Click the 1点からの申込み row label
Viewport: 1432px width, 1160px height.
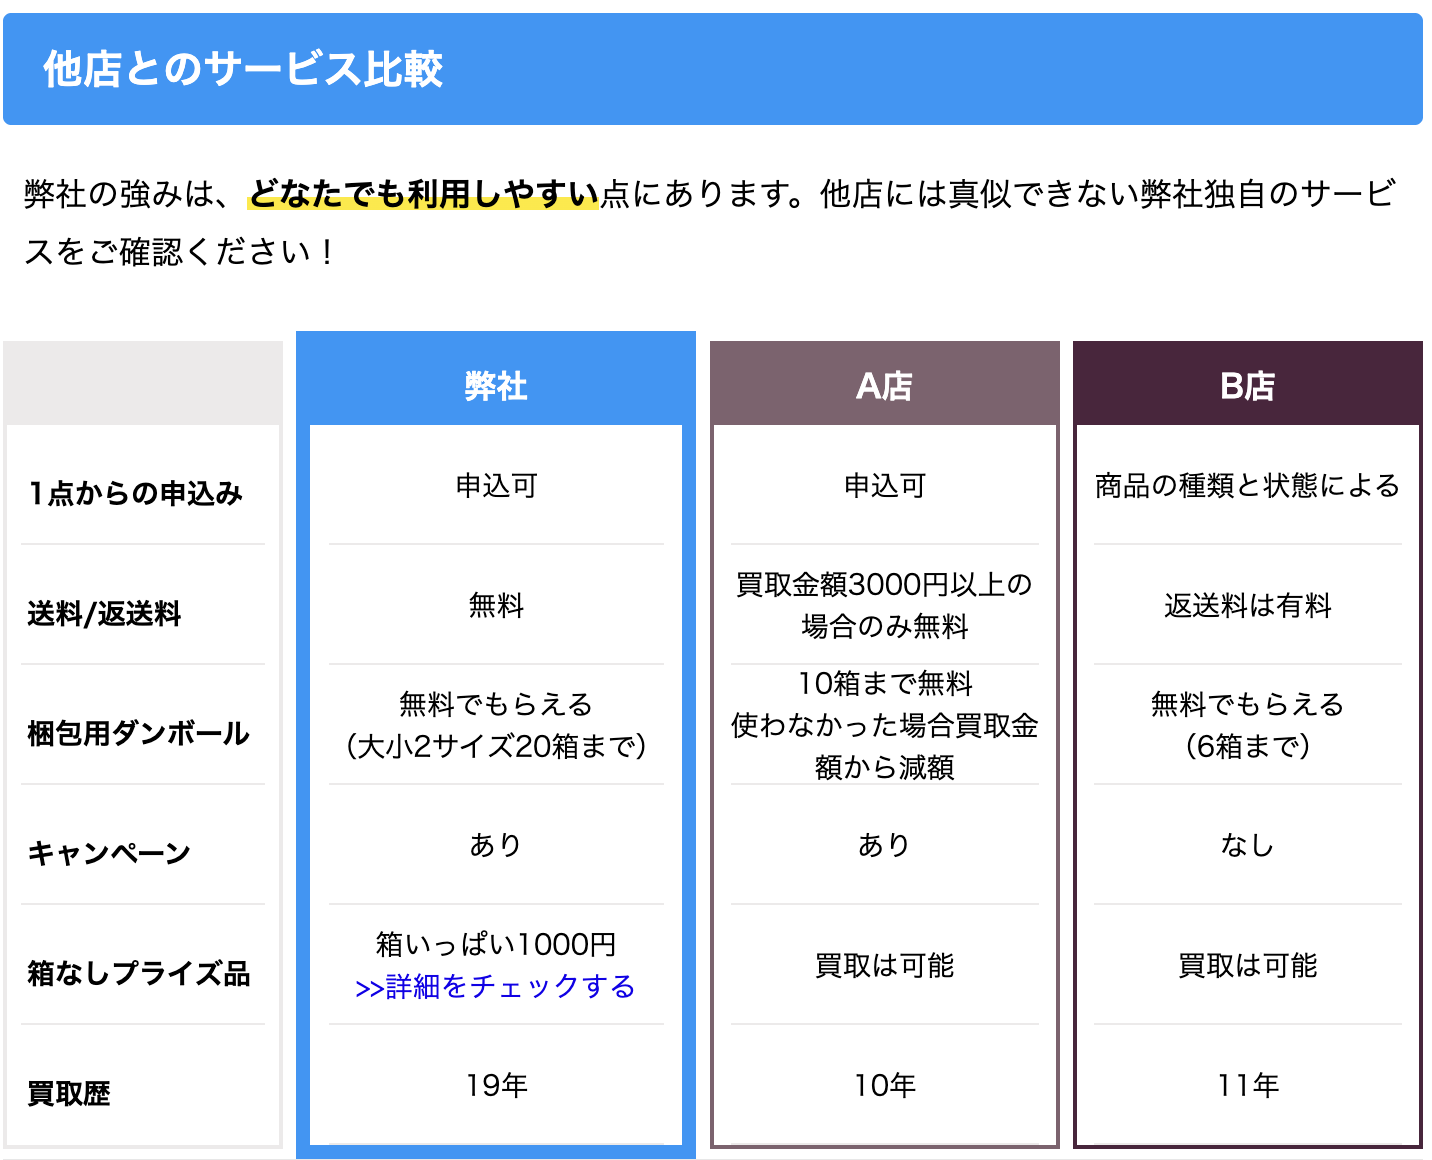[136, 493]
